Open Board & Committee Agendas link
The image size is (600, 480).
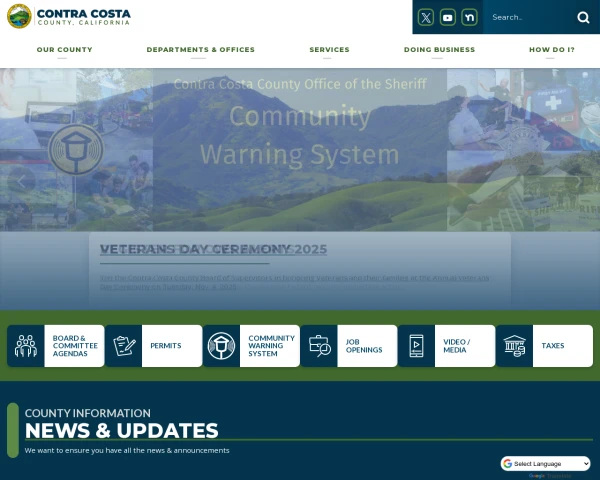pos(55,346)
